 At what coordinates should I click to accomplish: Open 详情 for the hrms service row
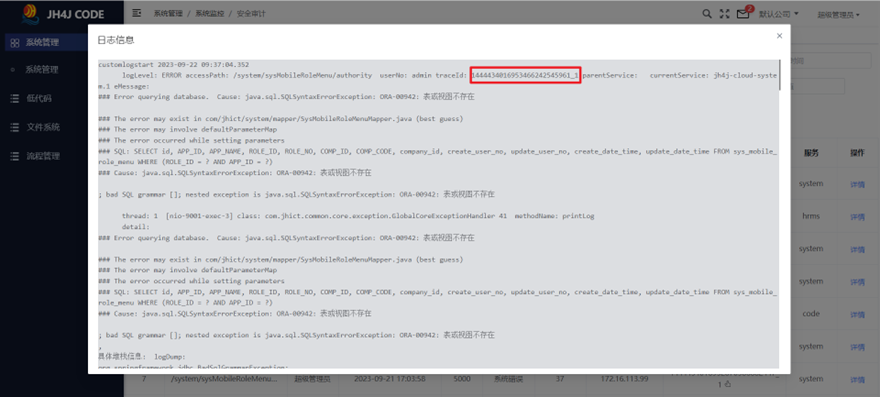[857, 217]
